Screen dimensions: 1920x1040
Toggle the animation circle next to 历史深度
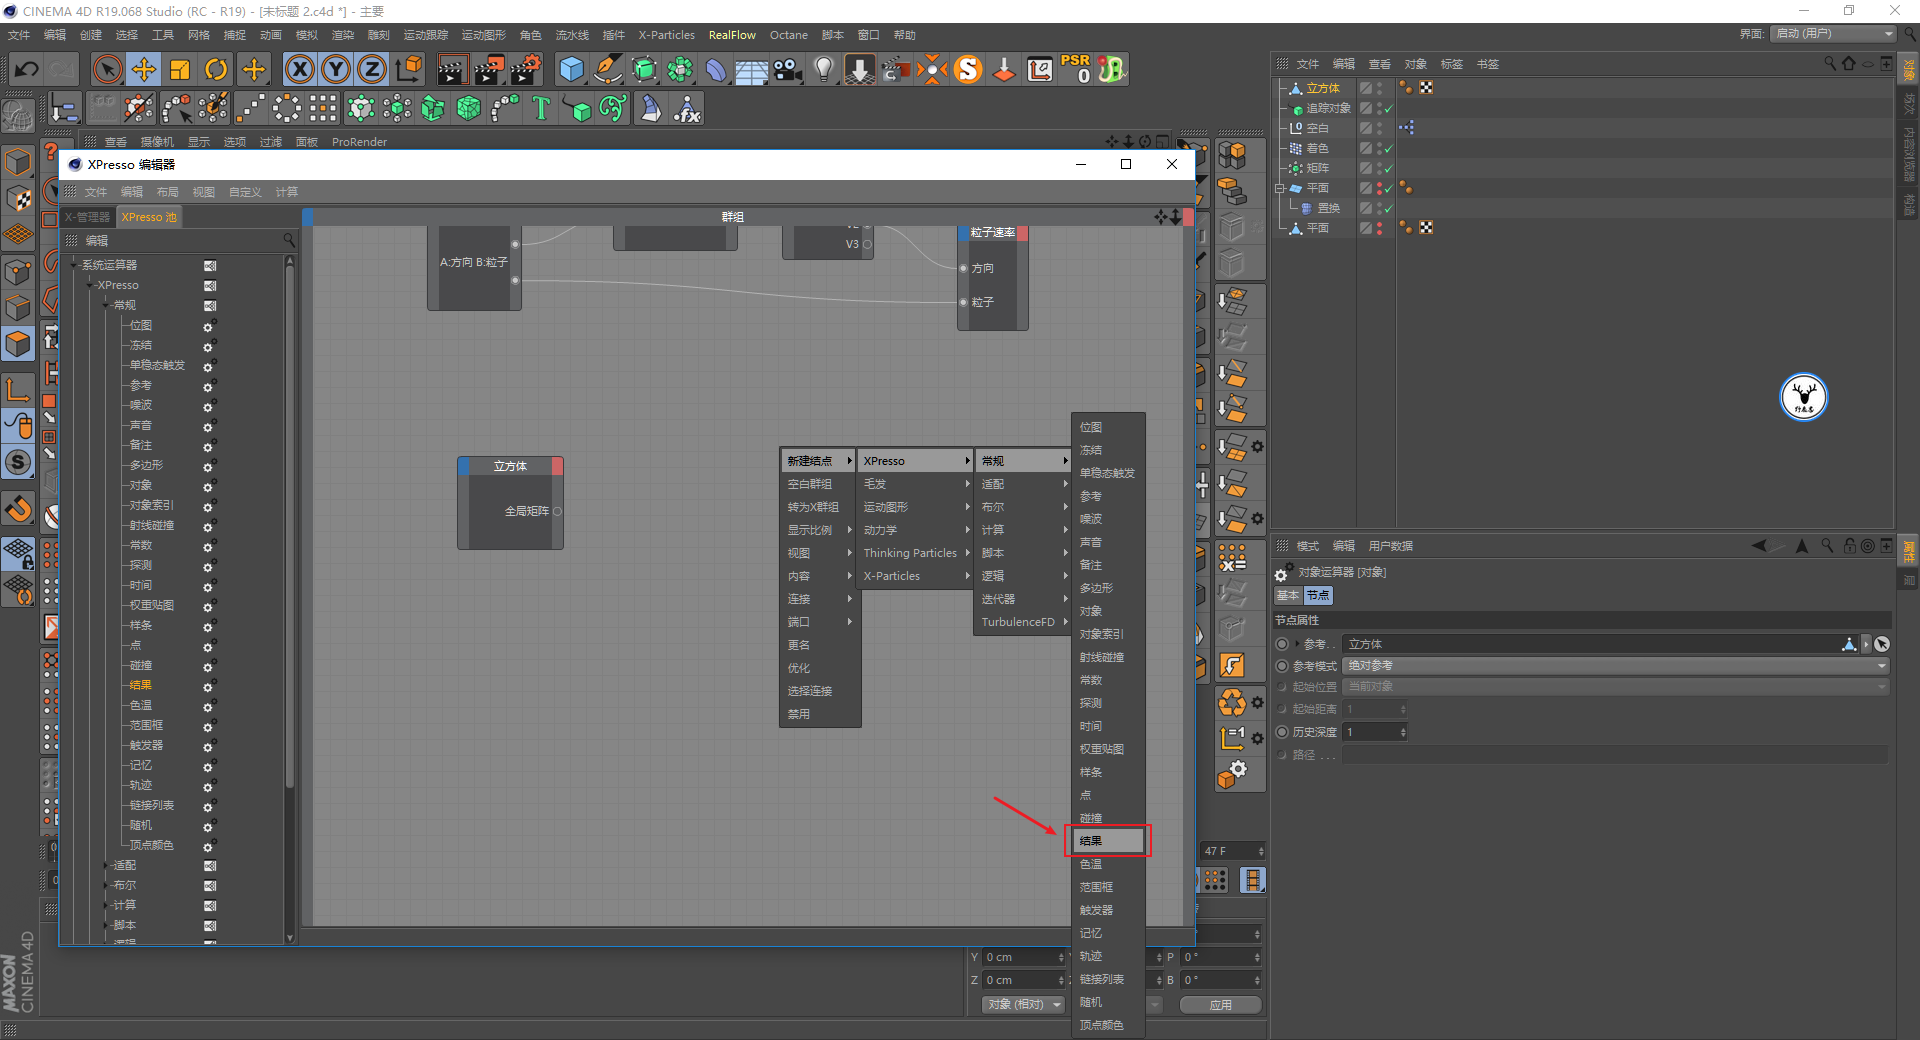coord(1282,732)
